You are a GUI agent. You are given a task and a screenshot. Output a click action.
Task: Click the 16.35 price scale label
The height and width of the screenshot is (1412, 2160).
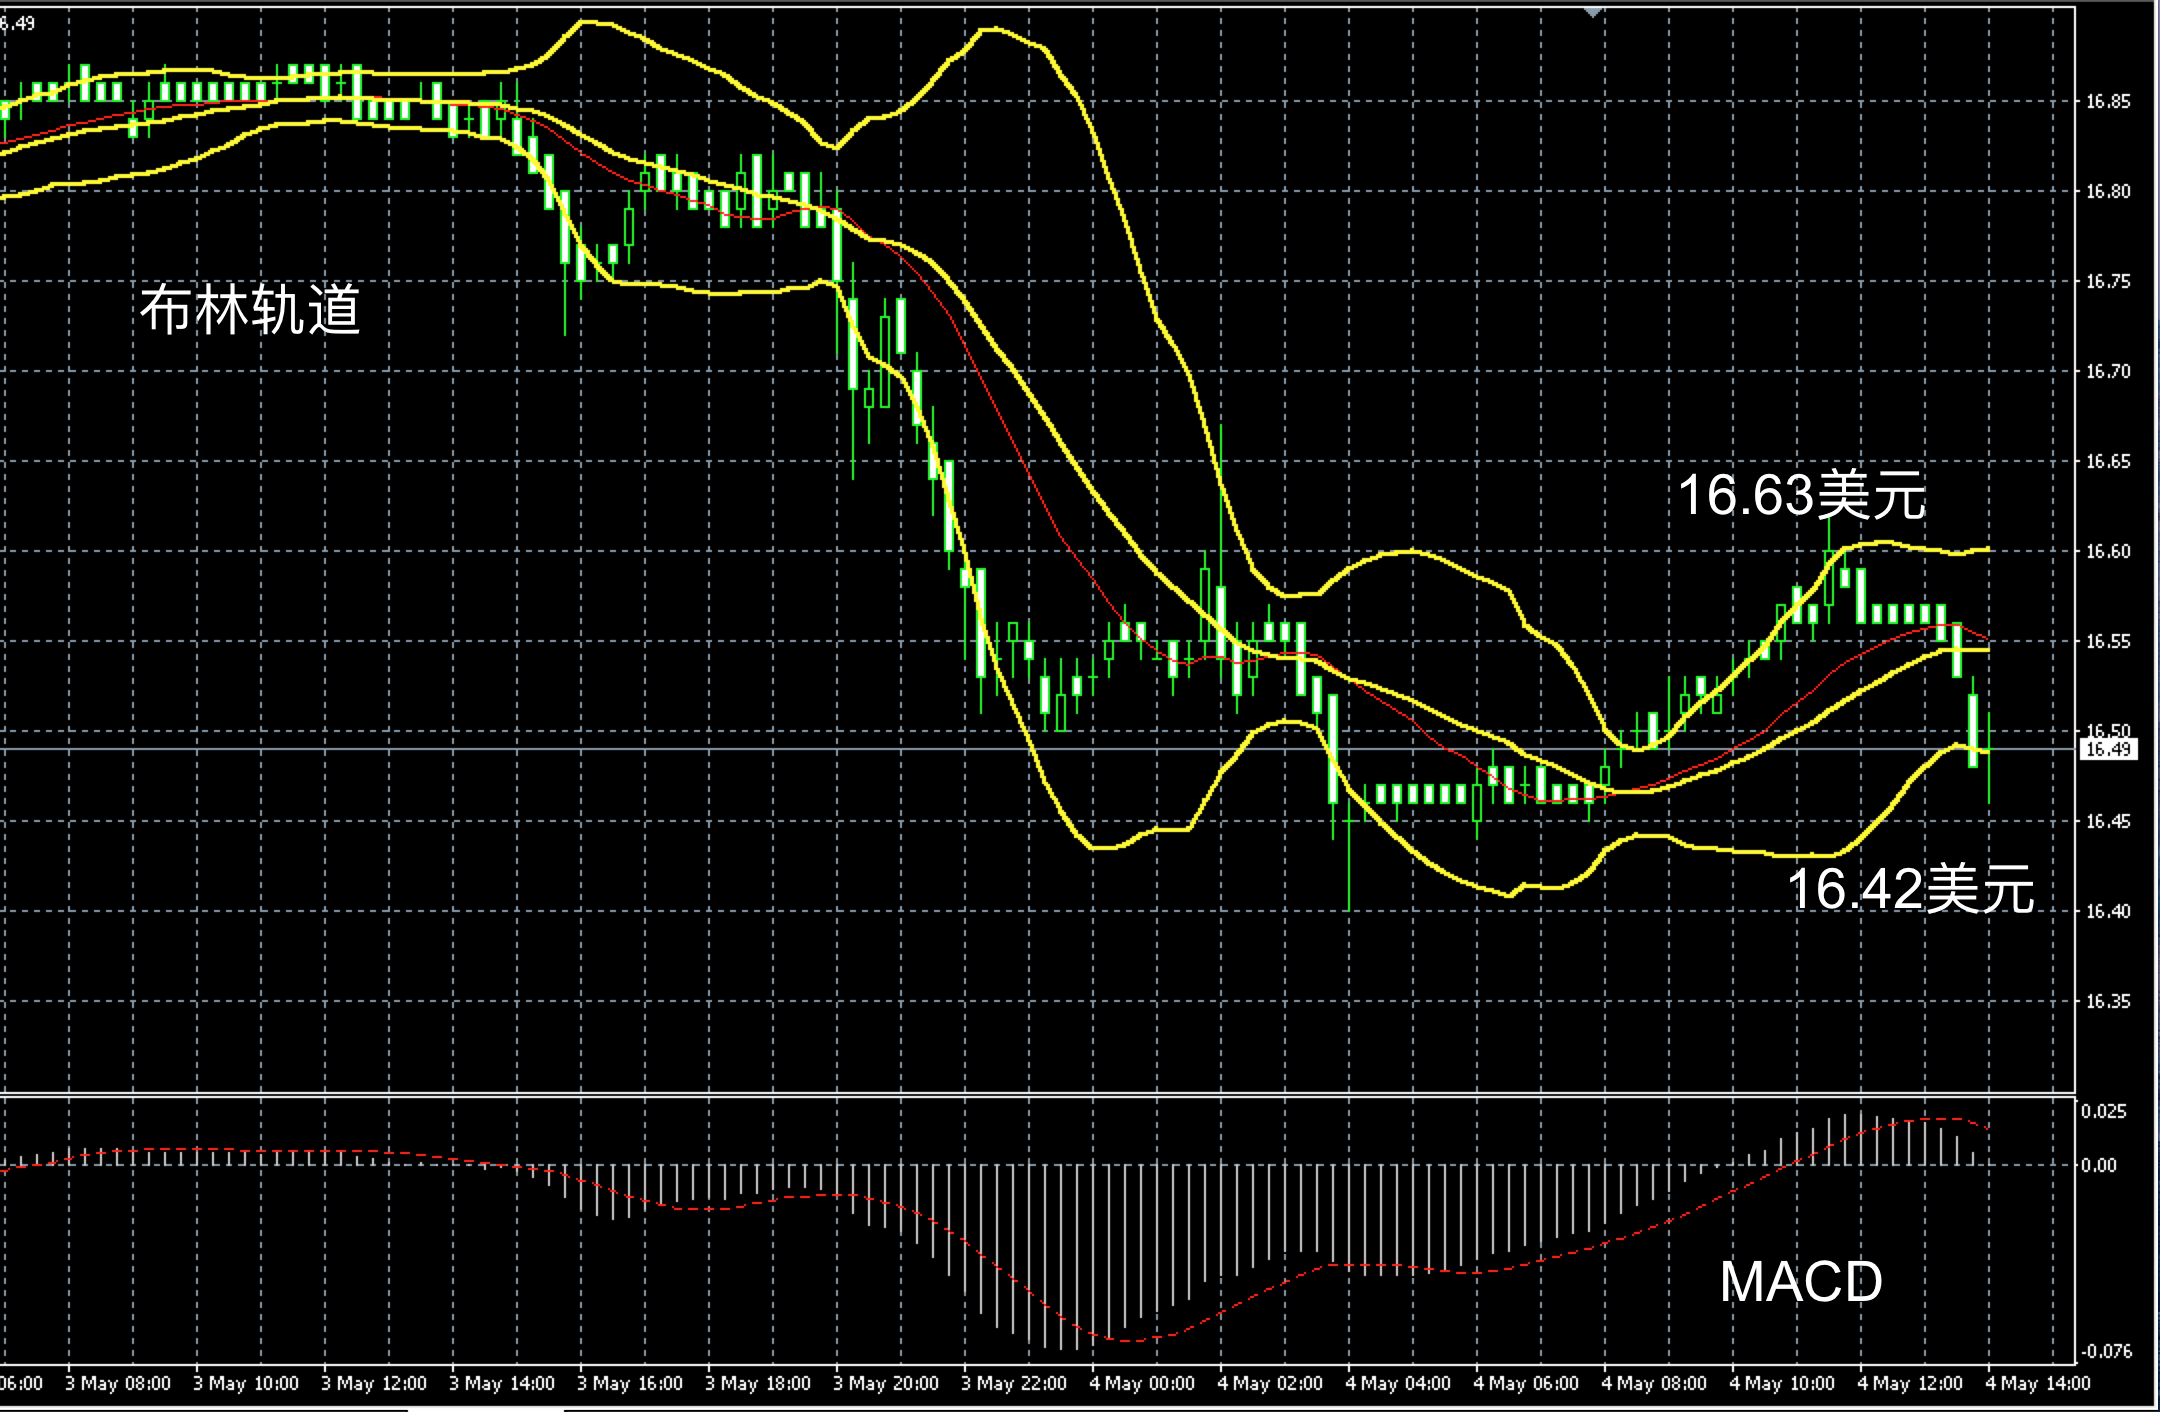(x=2108, y=1001)
